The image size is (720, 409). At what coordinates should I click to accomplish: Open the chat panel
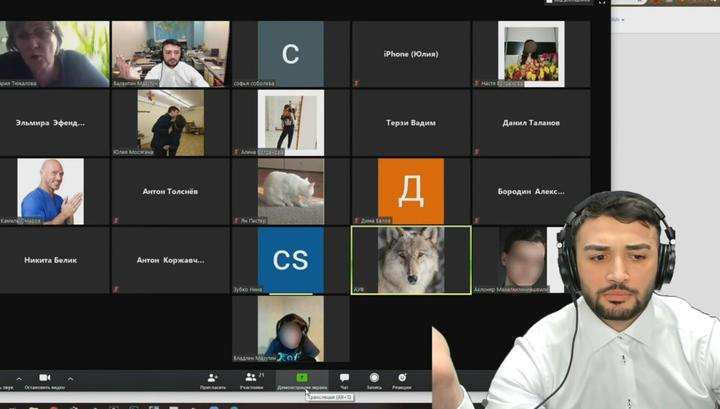(x=344, y=378)
